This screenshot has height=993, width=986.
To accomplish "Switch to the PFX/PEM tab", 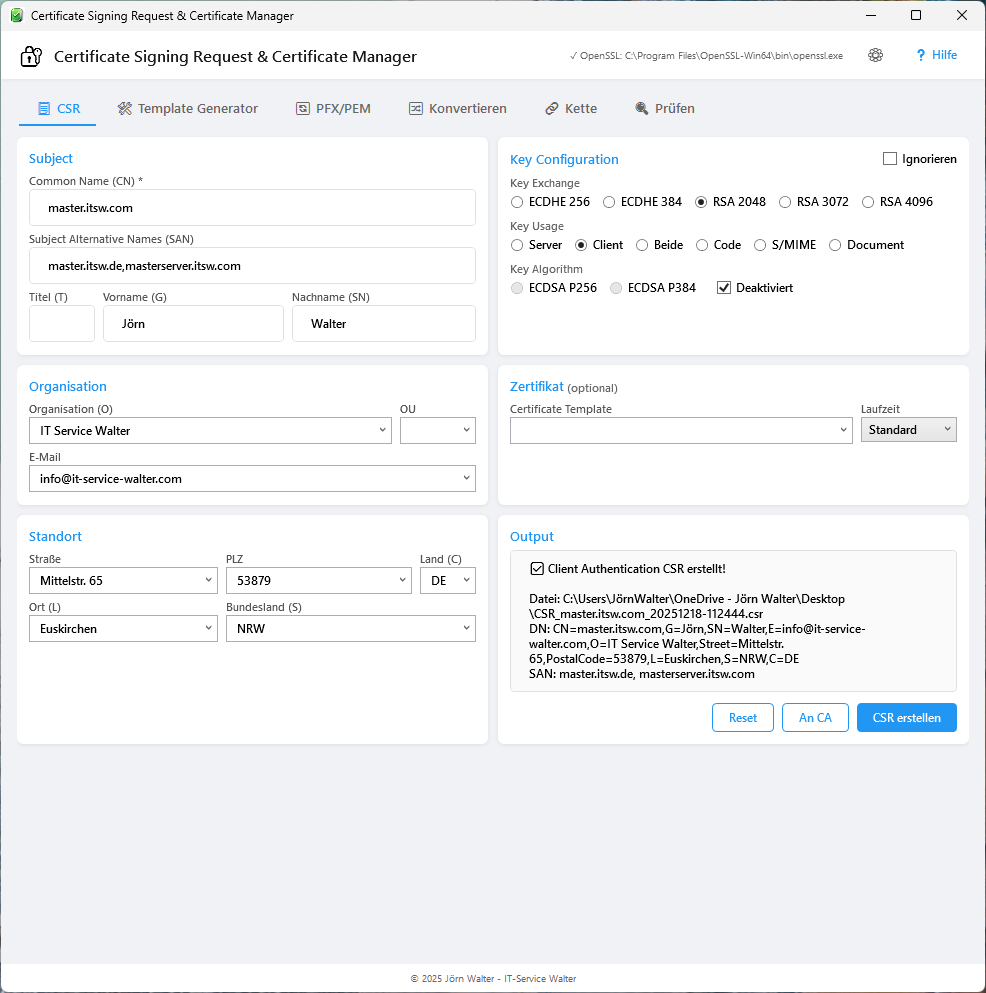I will coord(333,108).
